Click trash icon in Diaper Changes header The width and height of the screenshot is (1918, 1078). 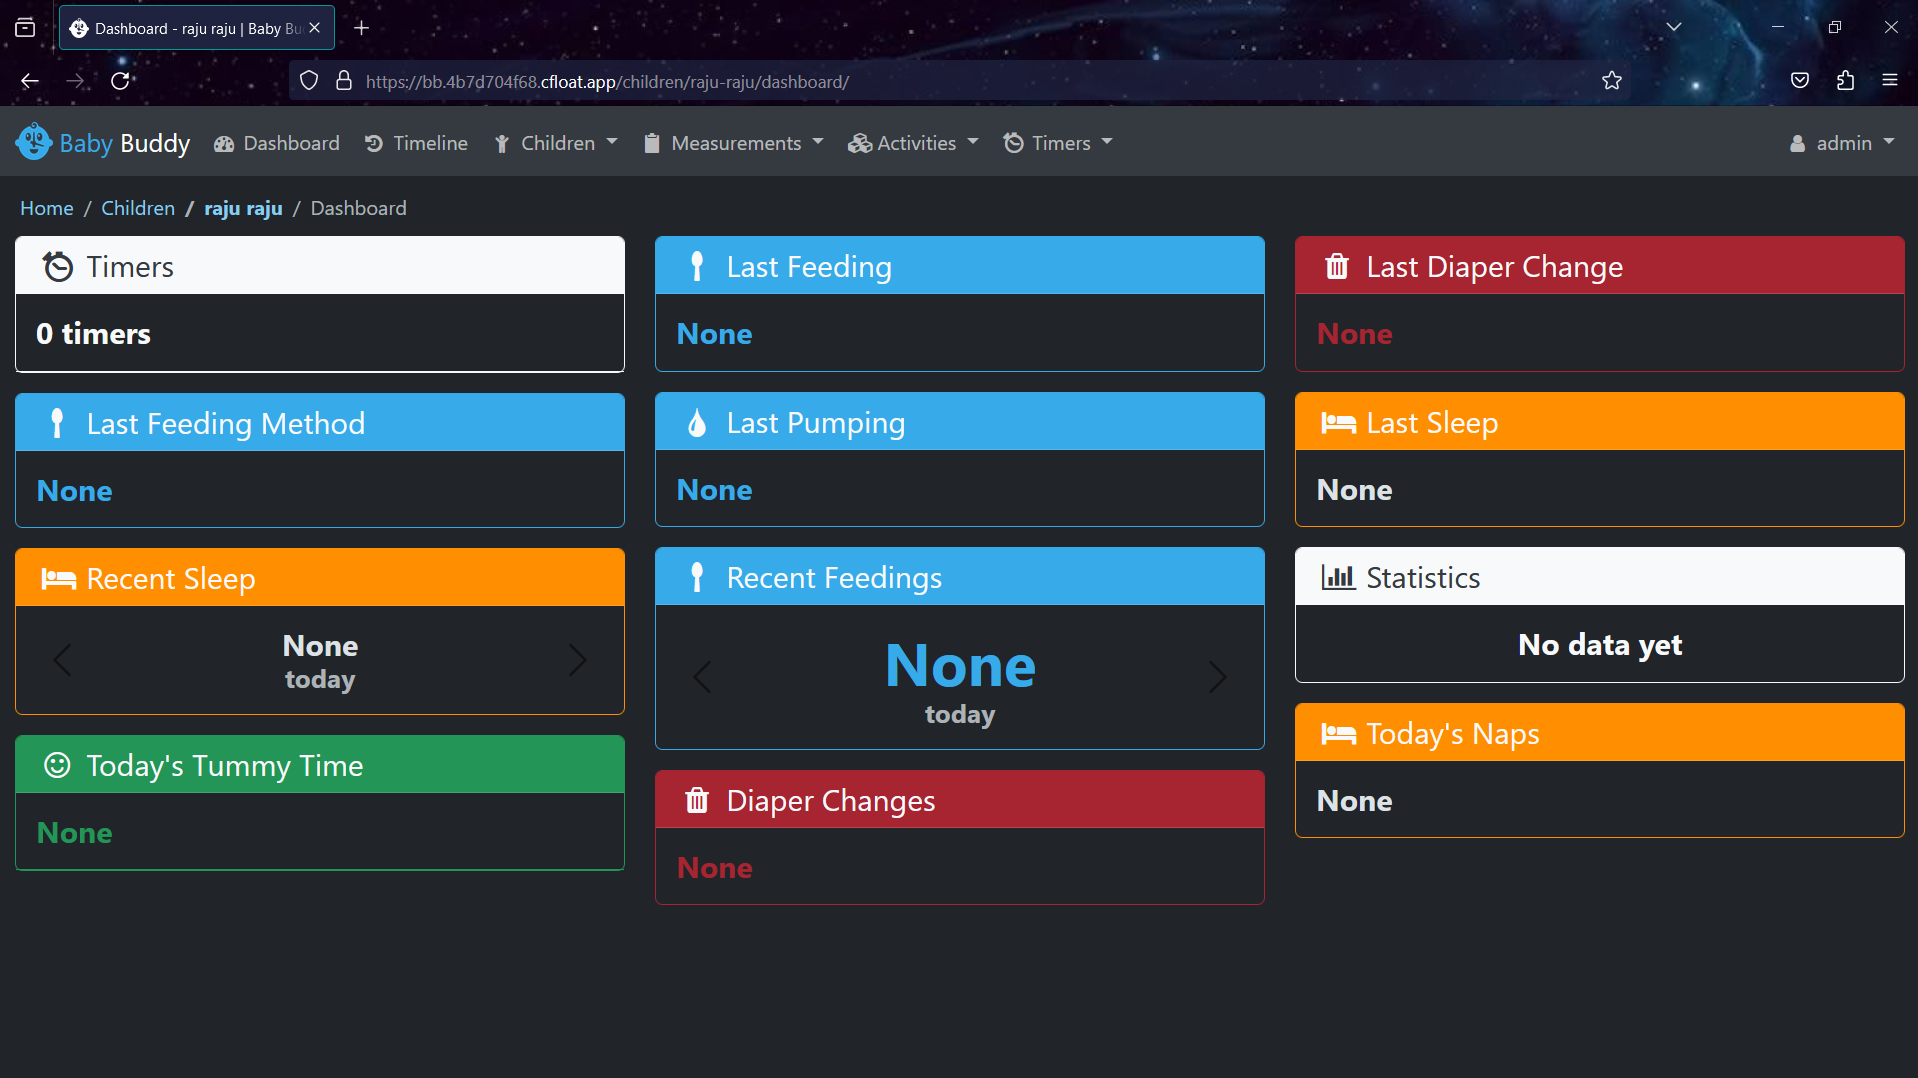click(x=697, y=800)
